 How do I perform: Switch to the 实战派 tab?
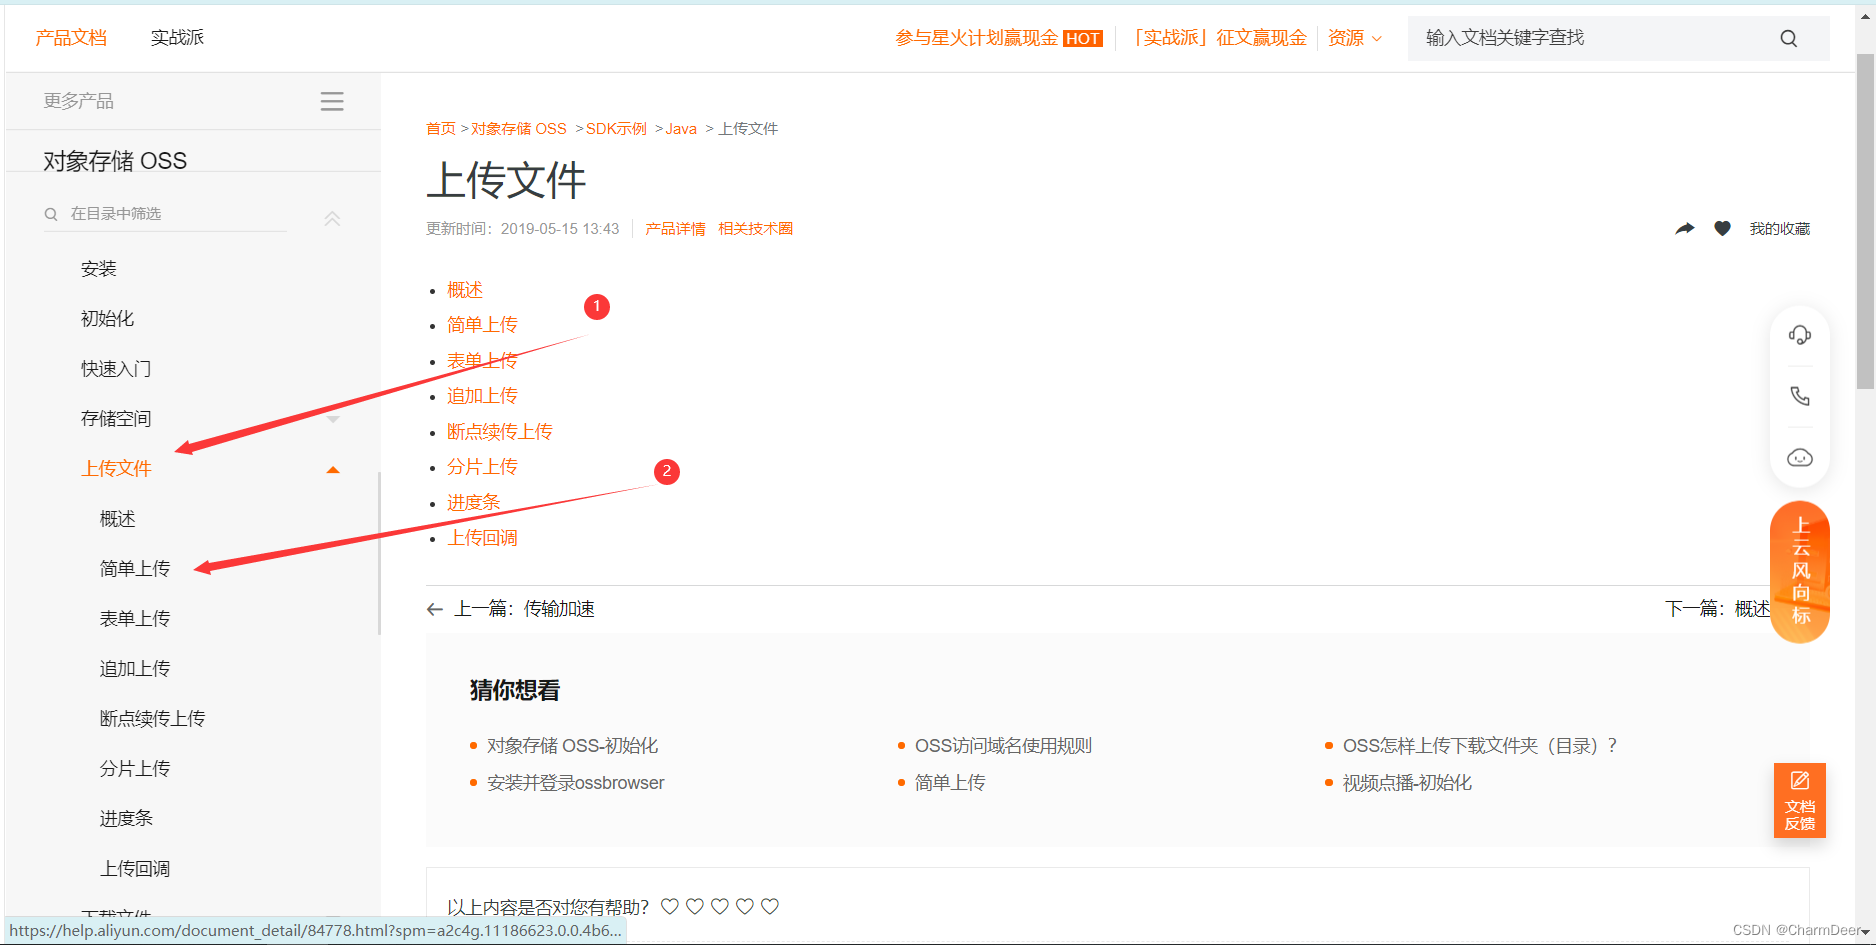pyautogui.click(x=177, y=38)
